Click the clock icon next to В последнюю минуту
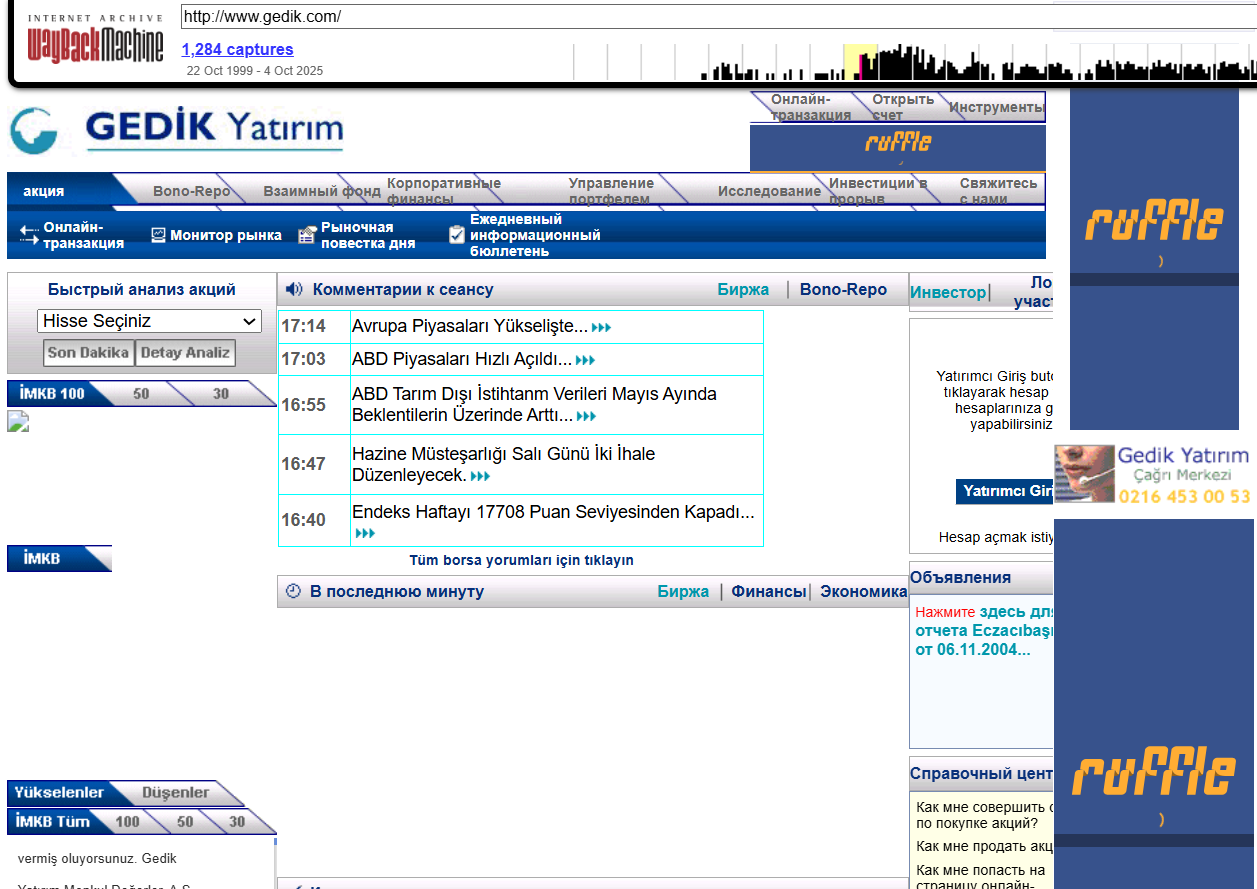The image size is (1257, 889). tap(292, 590)
